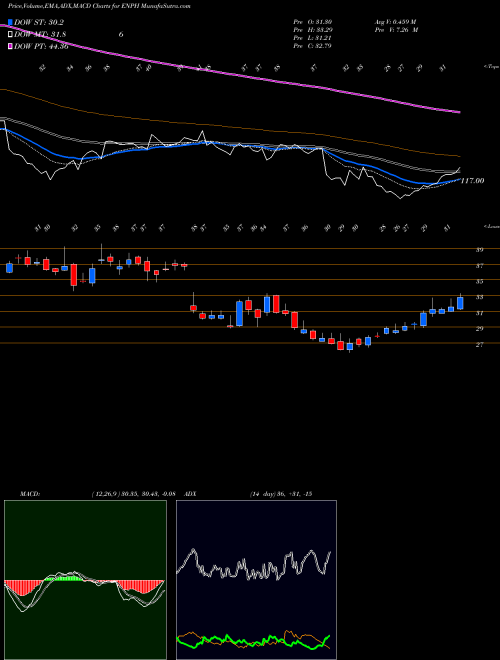Click the chart title for ENPH

99,7
